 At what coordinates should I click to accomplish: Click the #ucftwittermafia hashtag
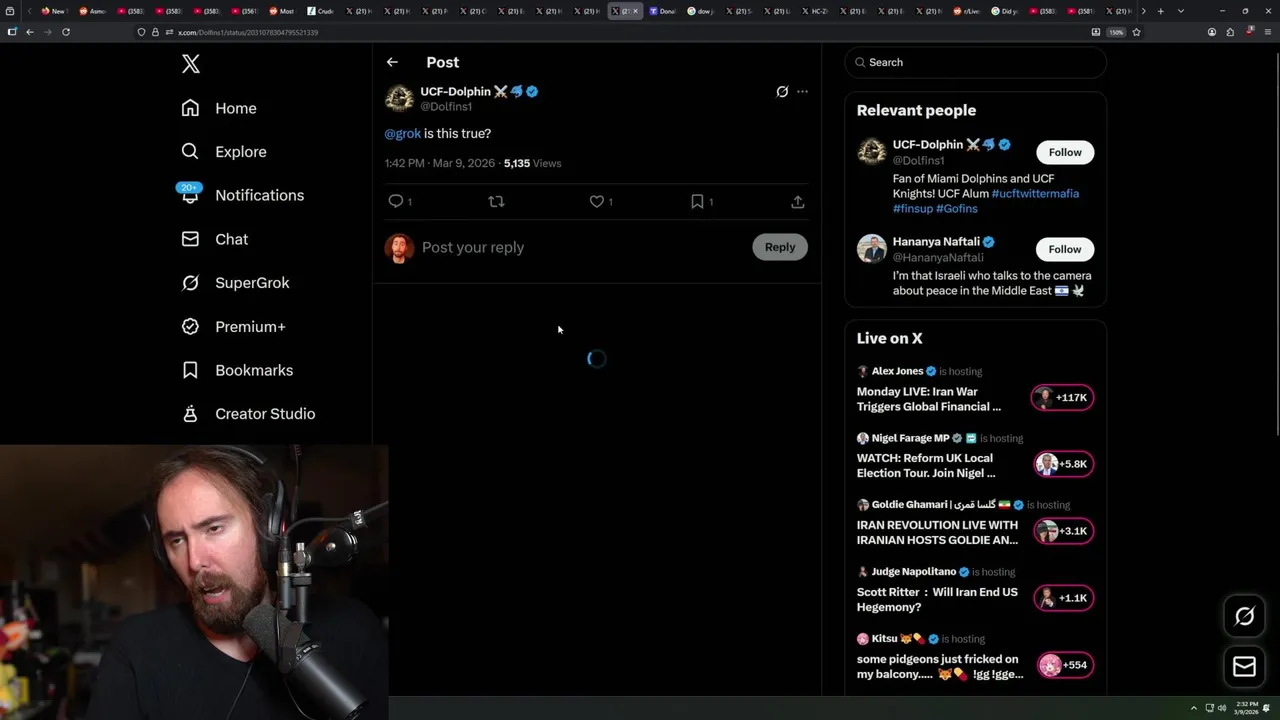[1035, 193]
